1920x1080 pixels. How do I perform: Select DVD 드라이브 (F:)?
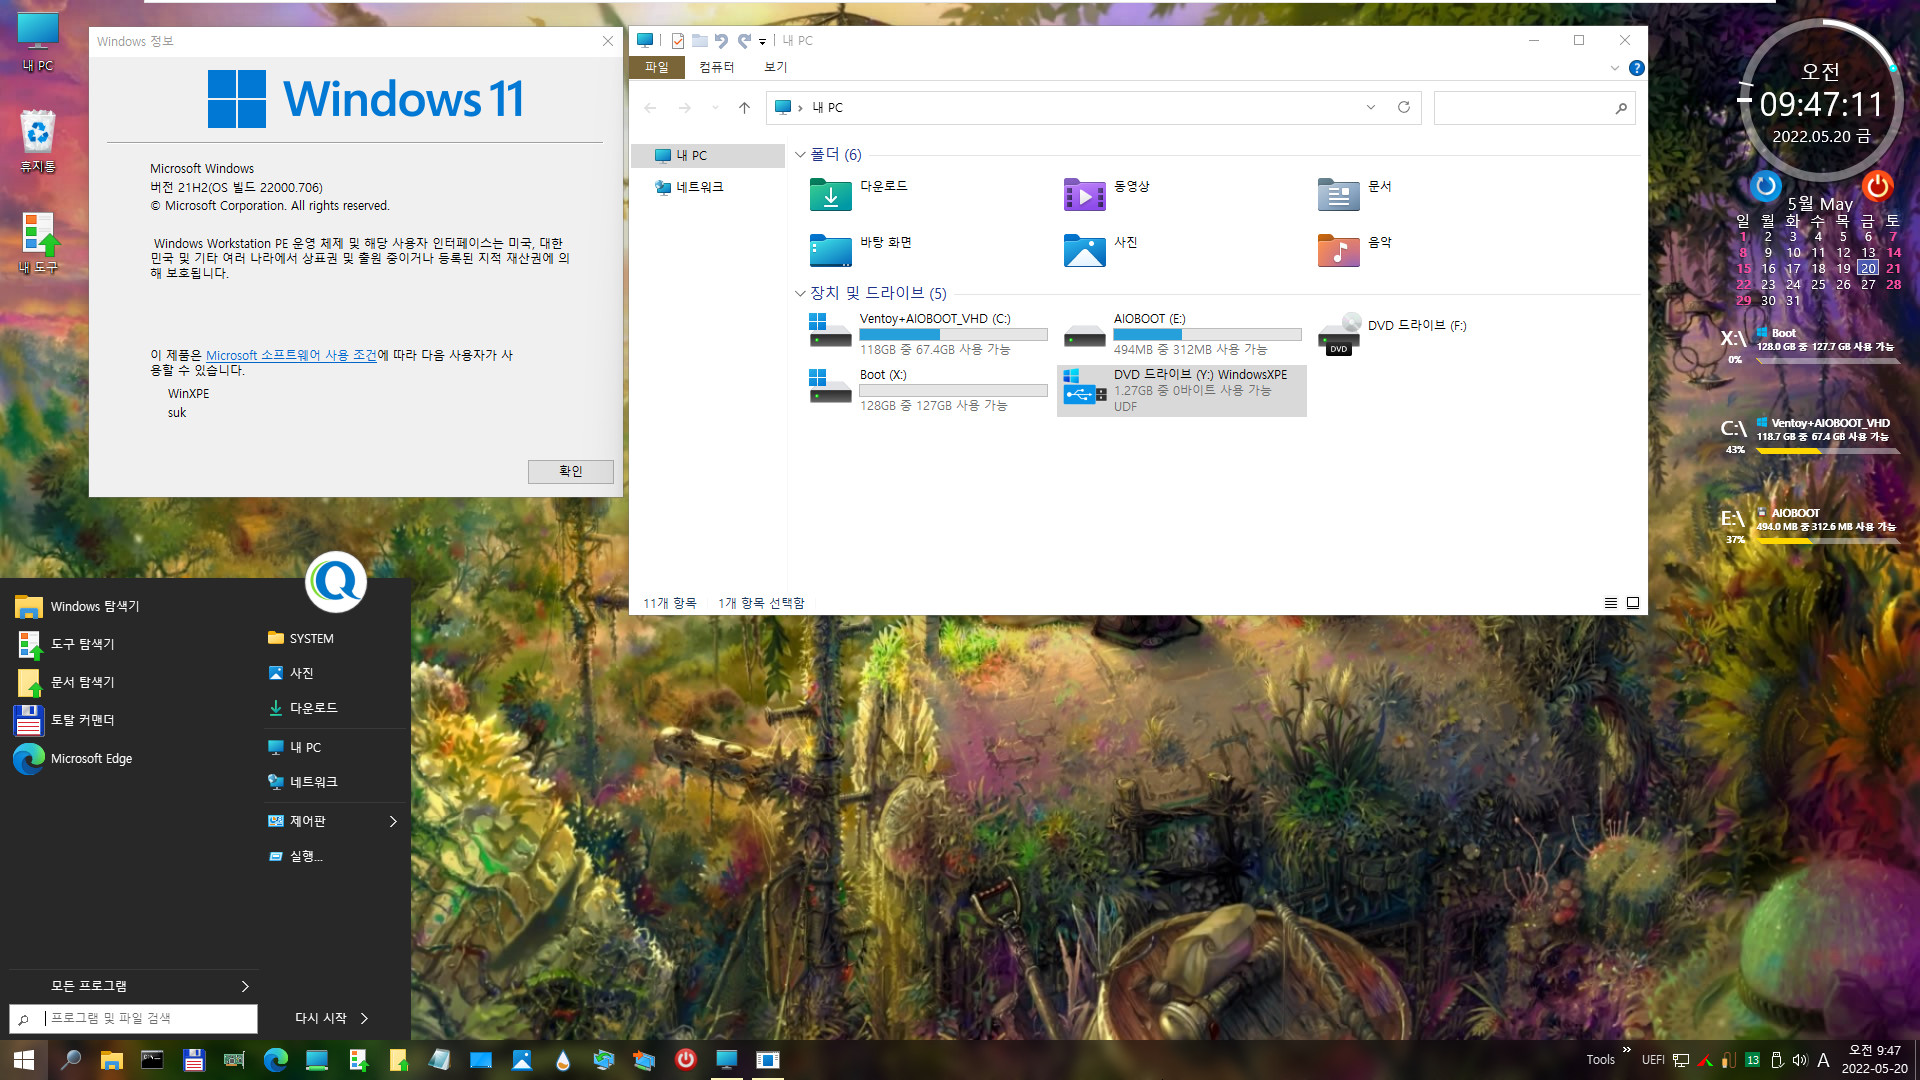coord(1393,334)
